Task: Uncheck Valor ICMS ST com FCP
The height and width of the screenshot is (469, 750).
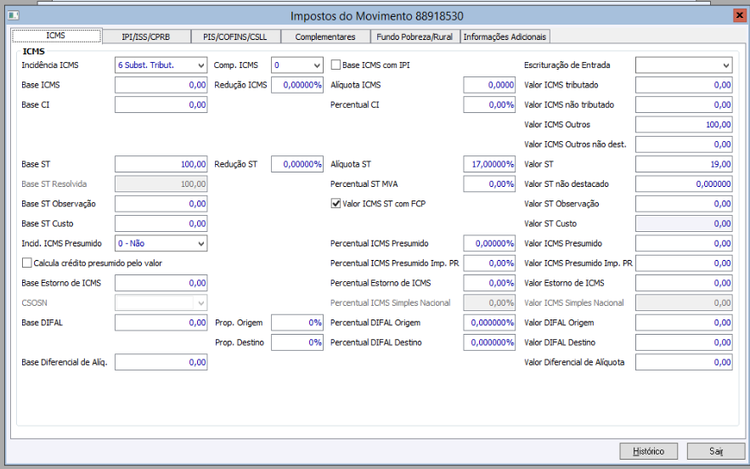Action: (336, 204)
